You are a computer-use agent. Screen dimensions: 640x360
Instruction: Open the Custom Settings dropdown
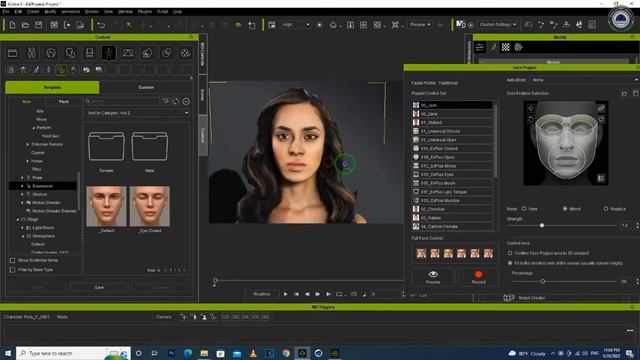498,25
